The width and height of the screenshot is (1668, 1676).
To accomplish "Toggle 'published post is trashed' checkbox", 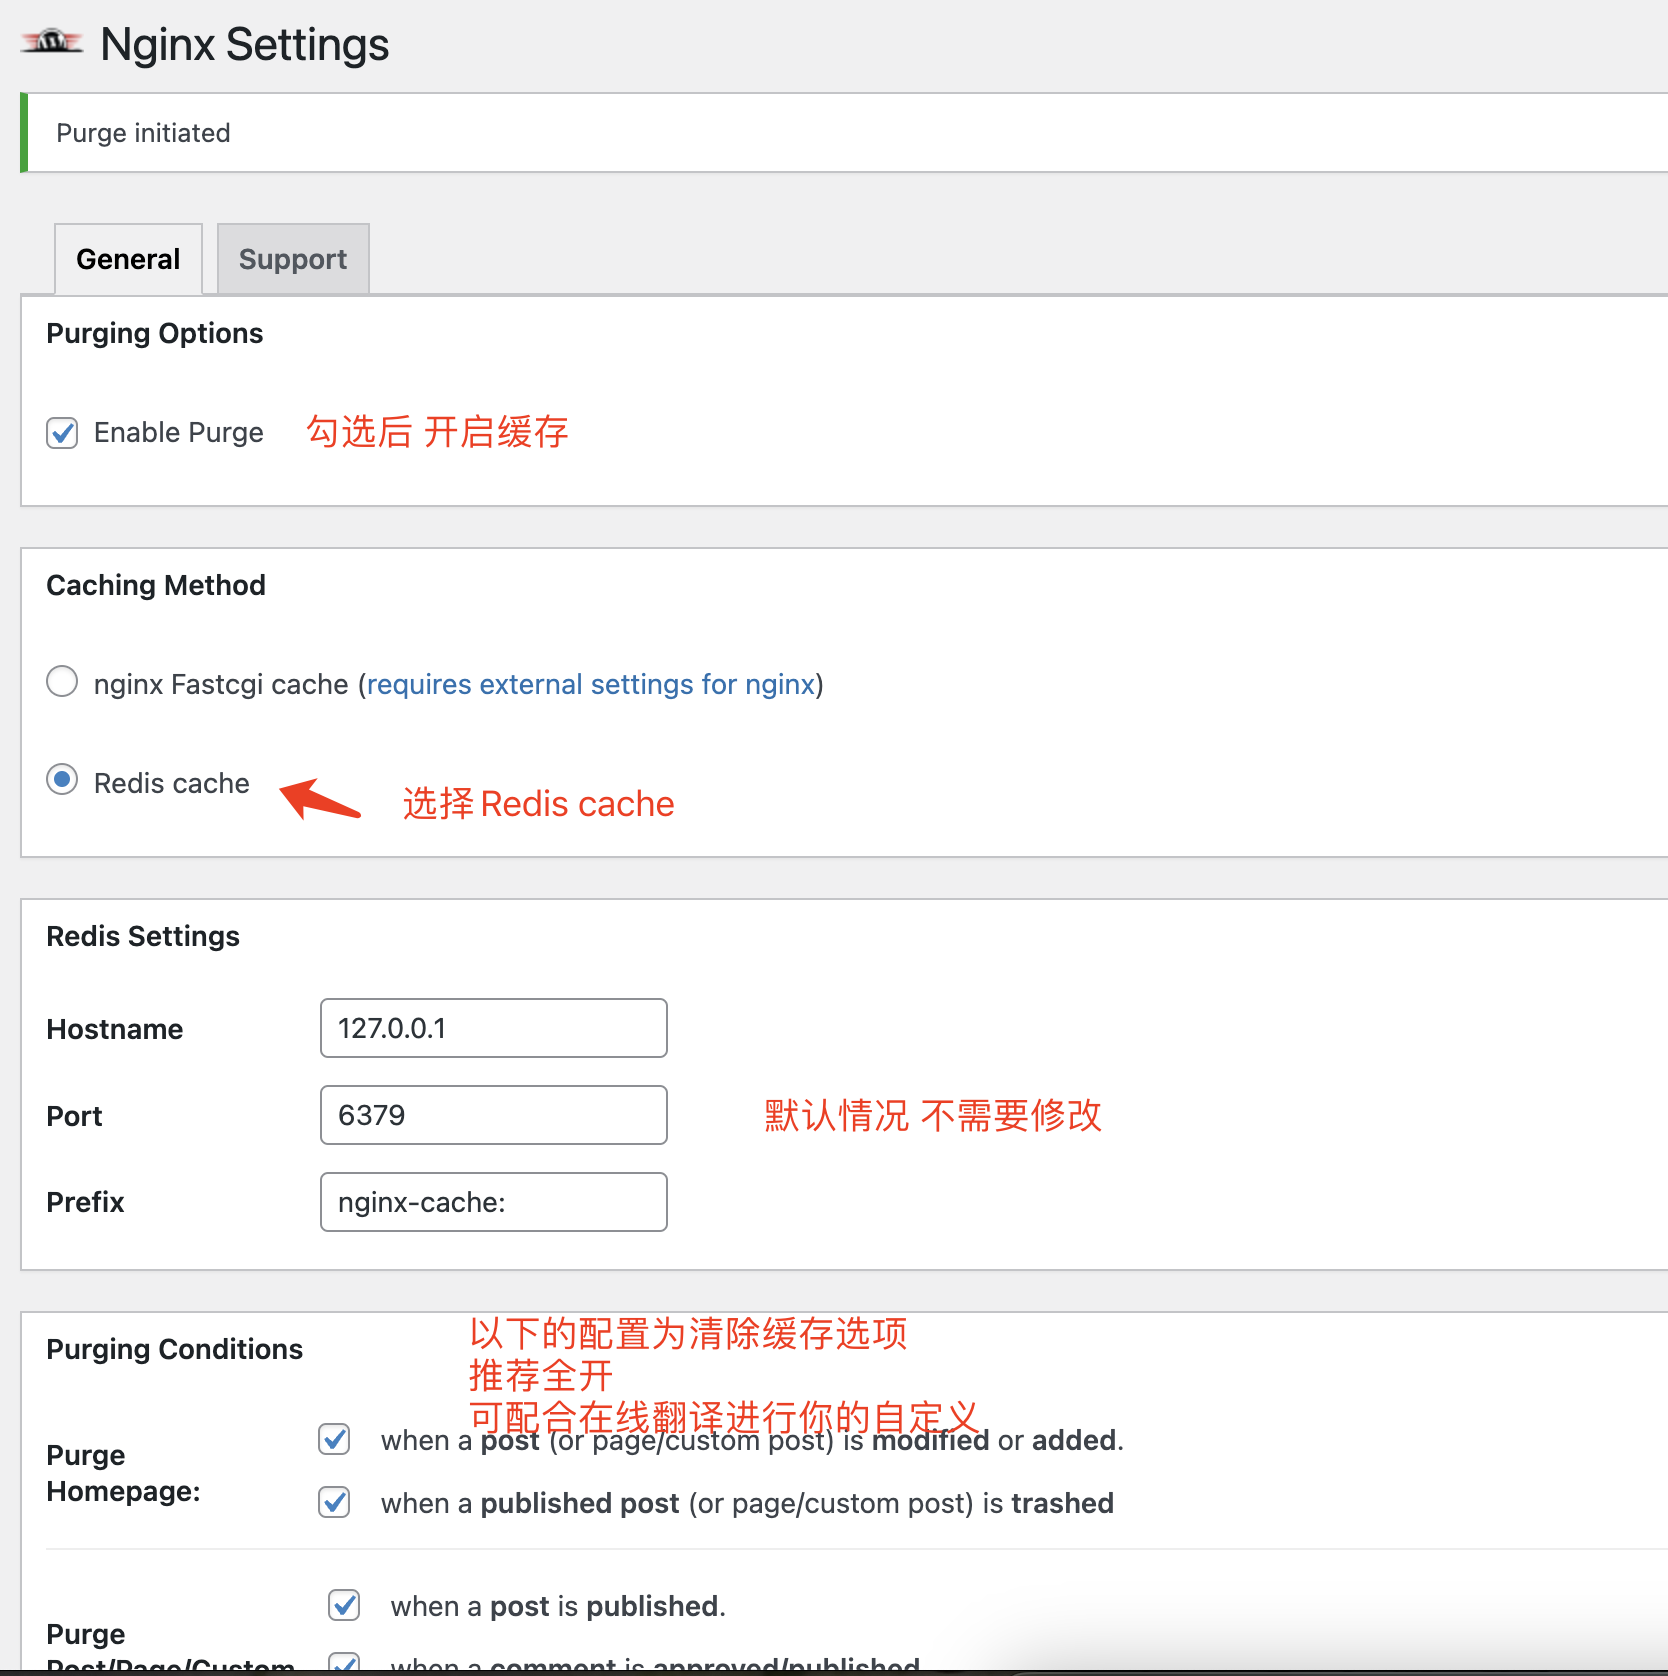I will (334, 1502).
